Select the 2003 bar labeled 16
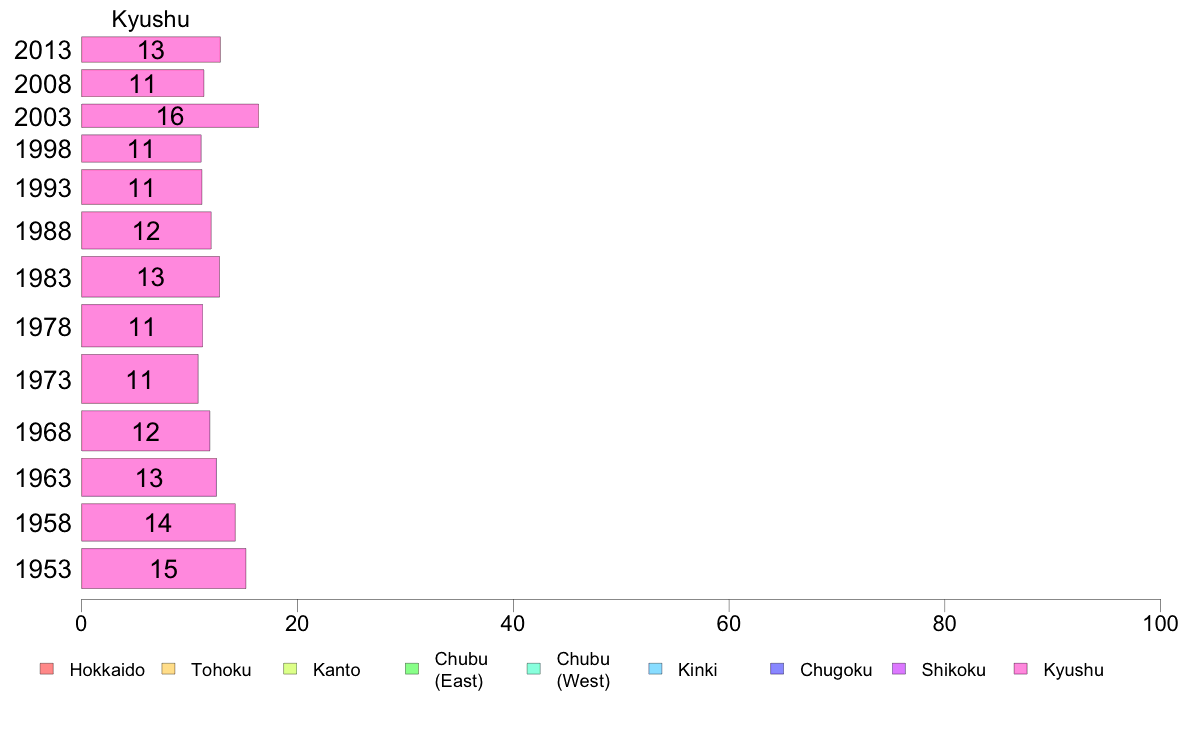This screenshot has height=736, width=1188. (170, 116)
